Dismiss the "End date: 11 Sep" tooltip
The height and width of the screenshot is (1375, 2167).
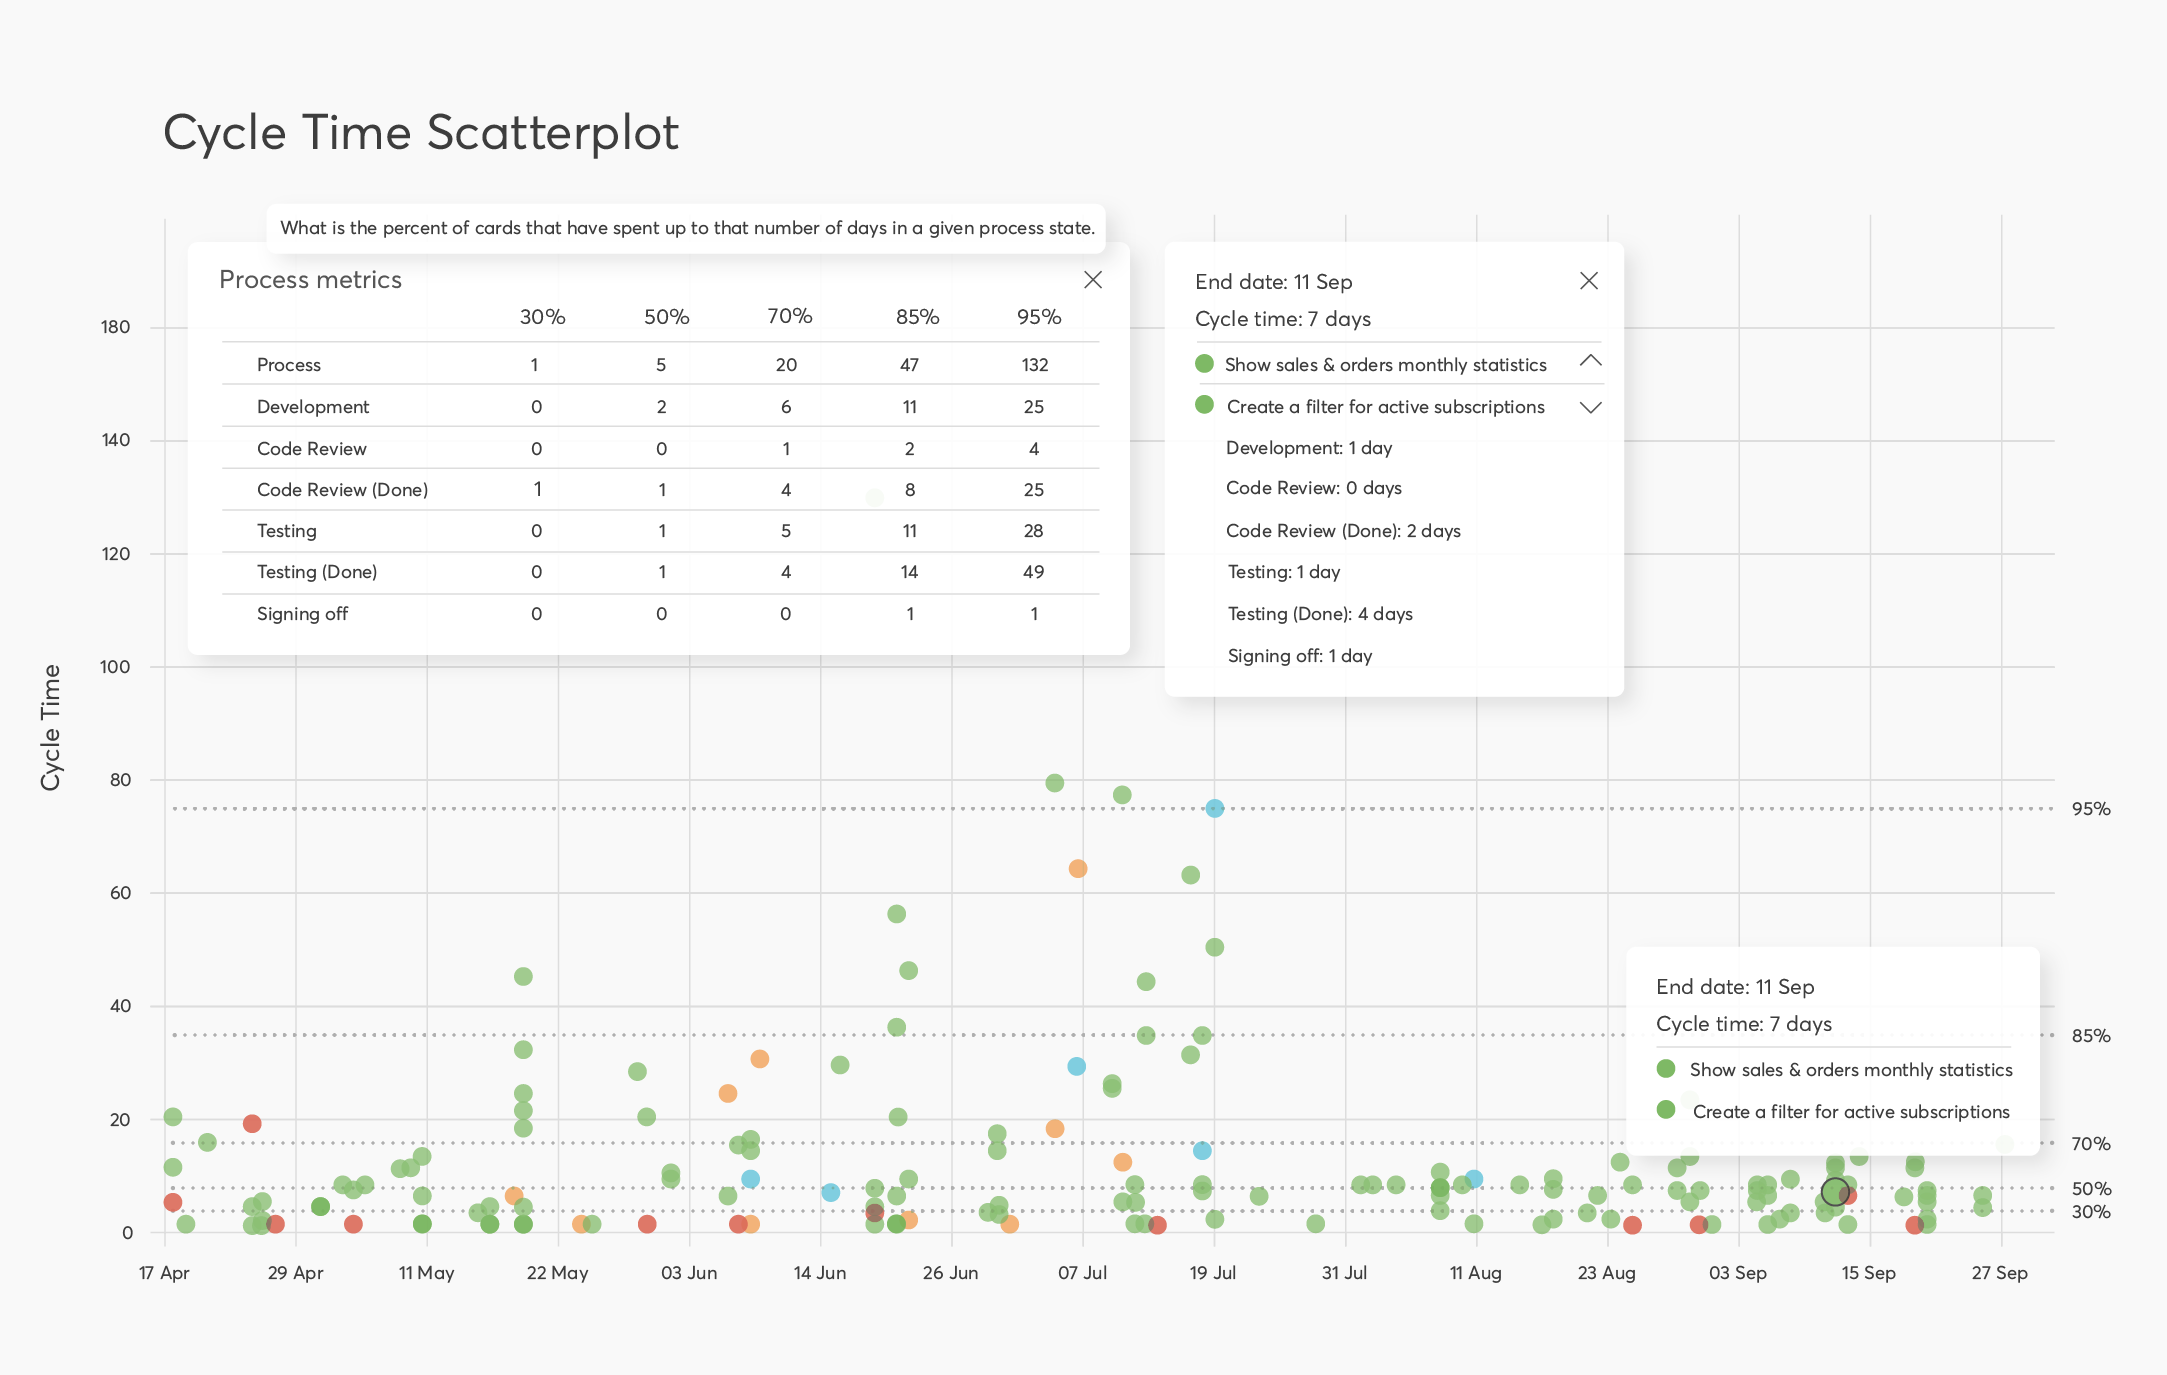pyautogui.click(x=1589, y=281)
